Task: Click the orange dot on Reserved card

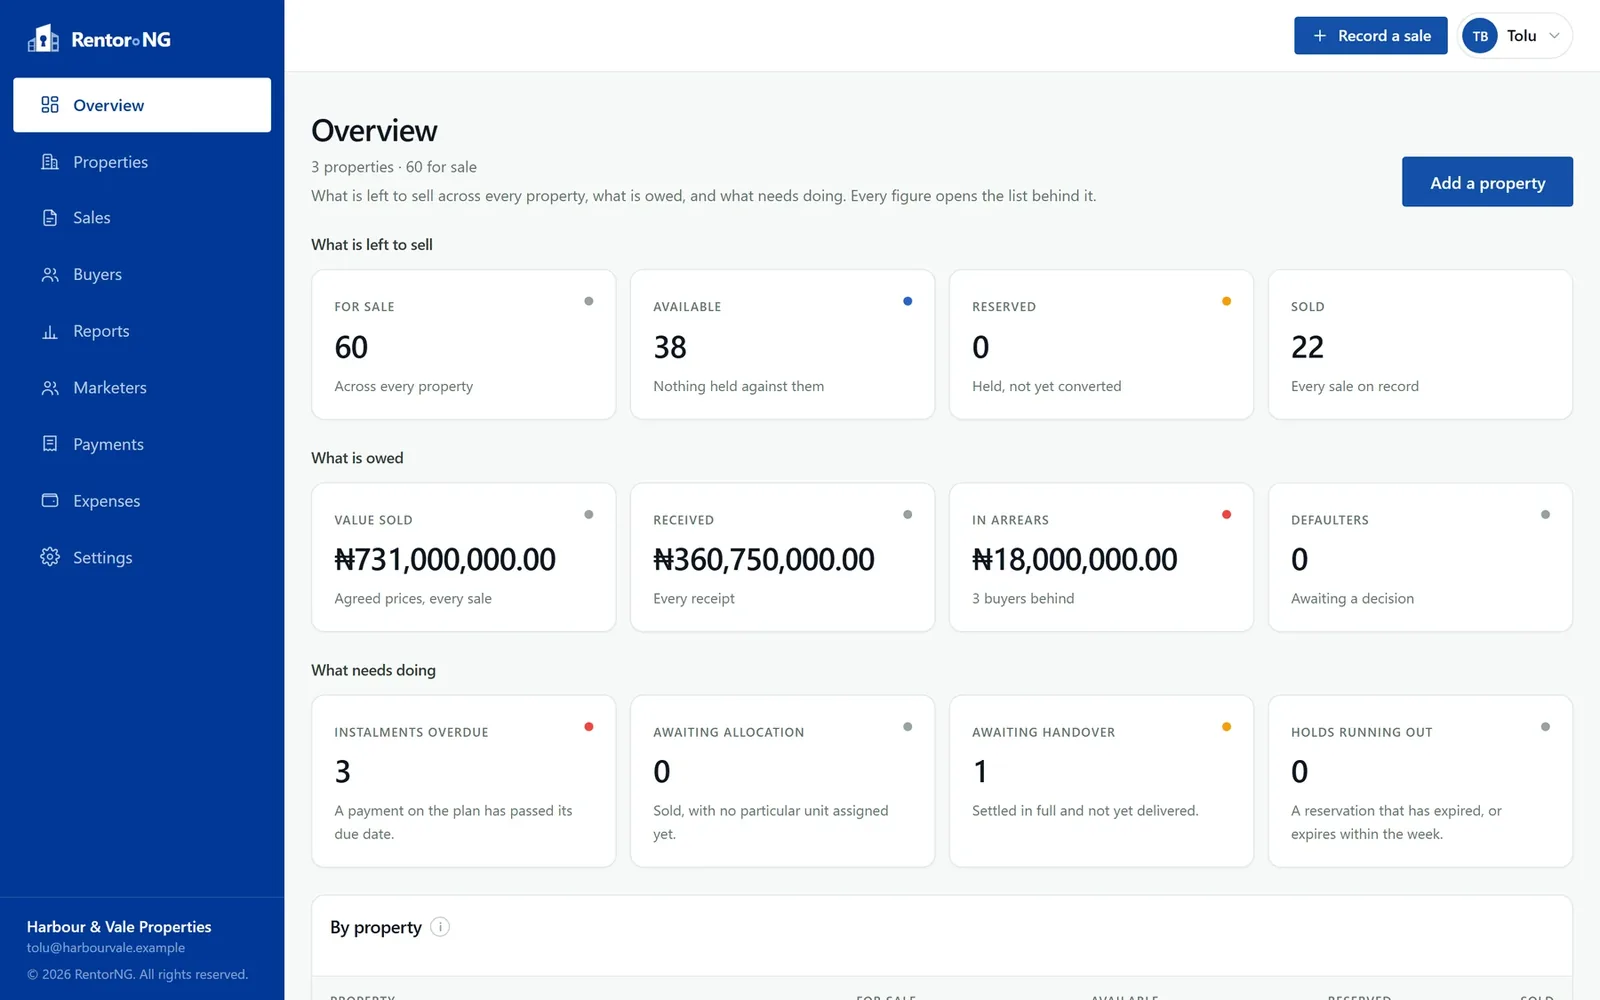Action: click(x=1226, y=301)
